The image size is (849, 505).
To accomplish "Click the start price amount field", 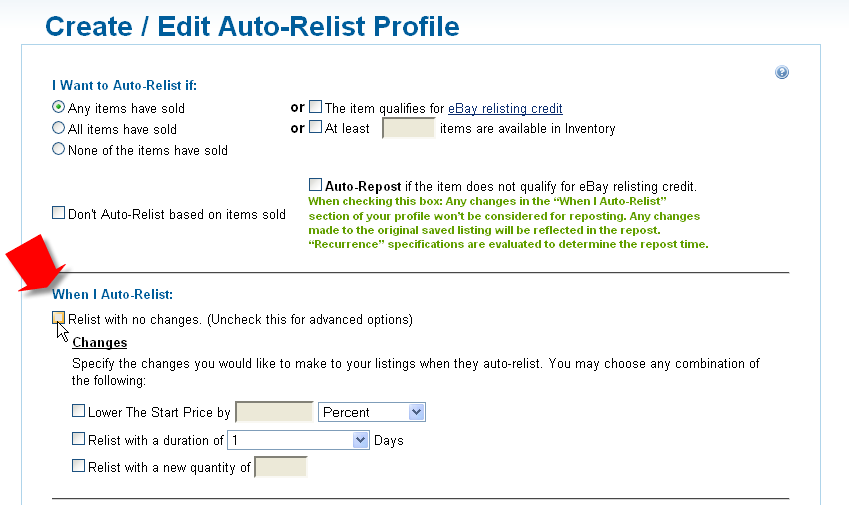I will [x=275, y=412].
